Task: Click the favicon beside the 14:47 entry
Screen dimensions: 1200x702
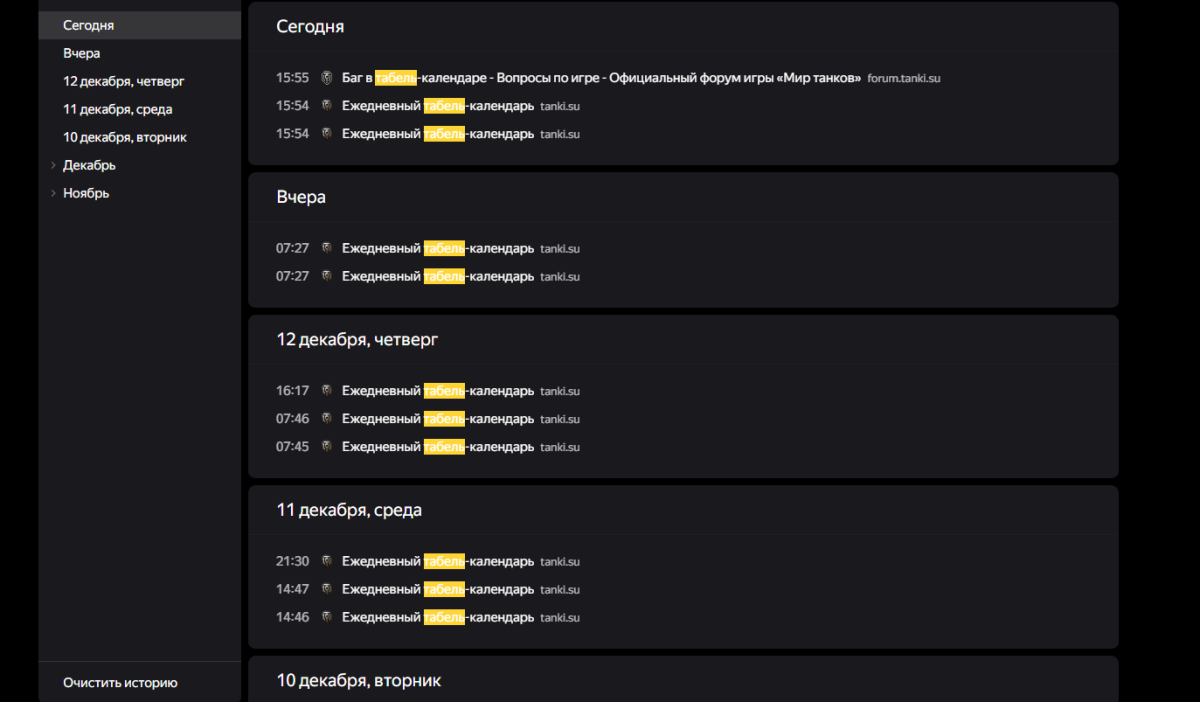Action: click(326, 590)
